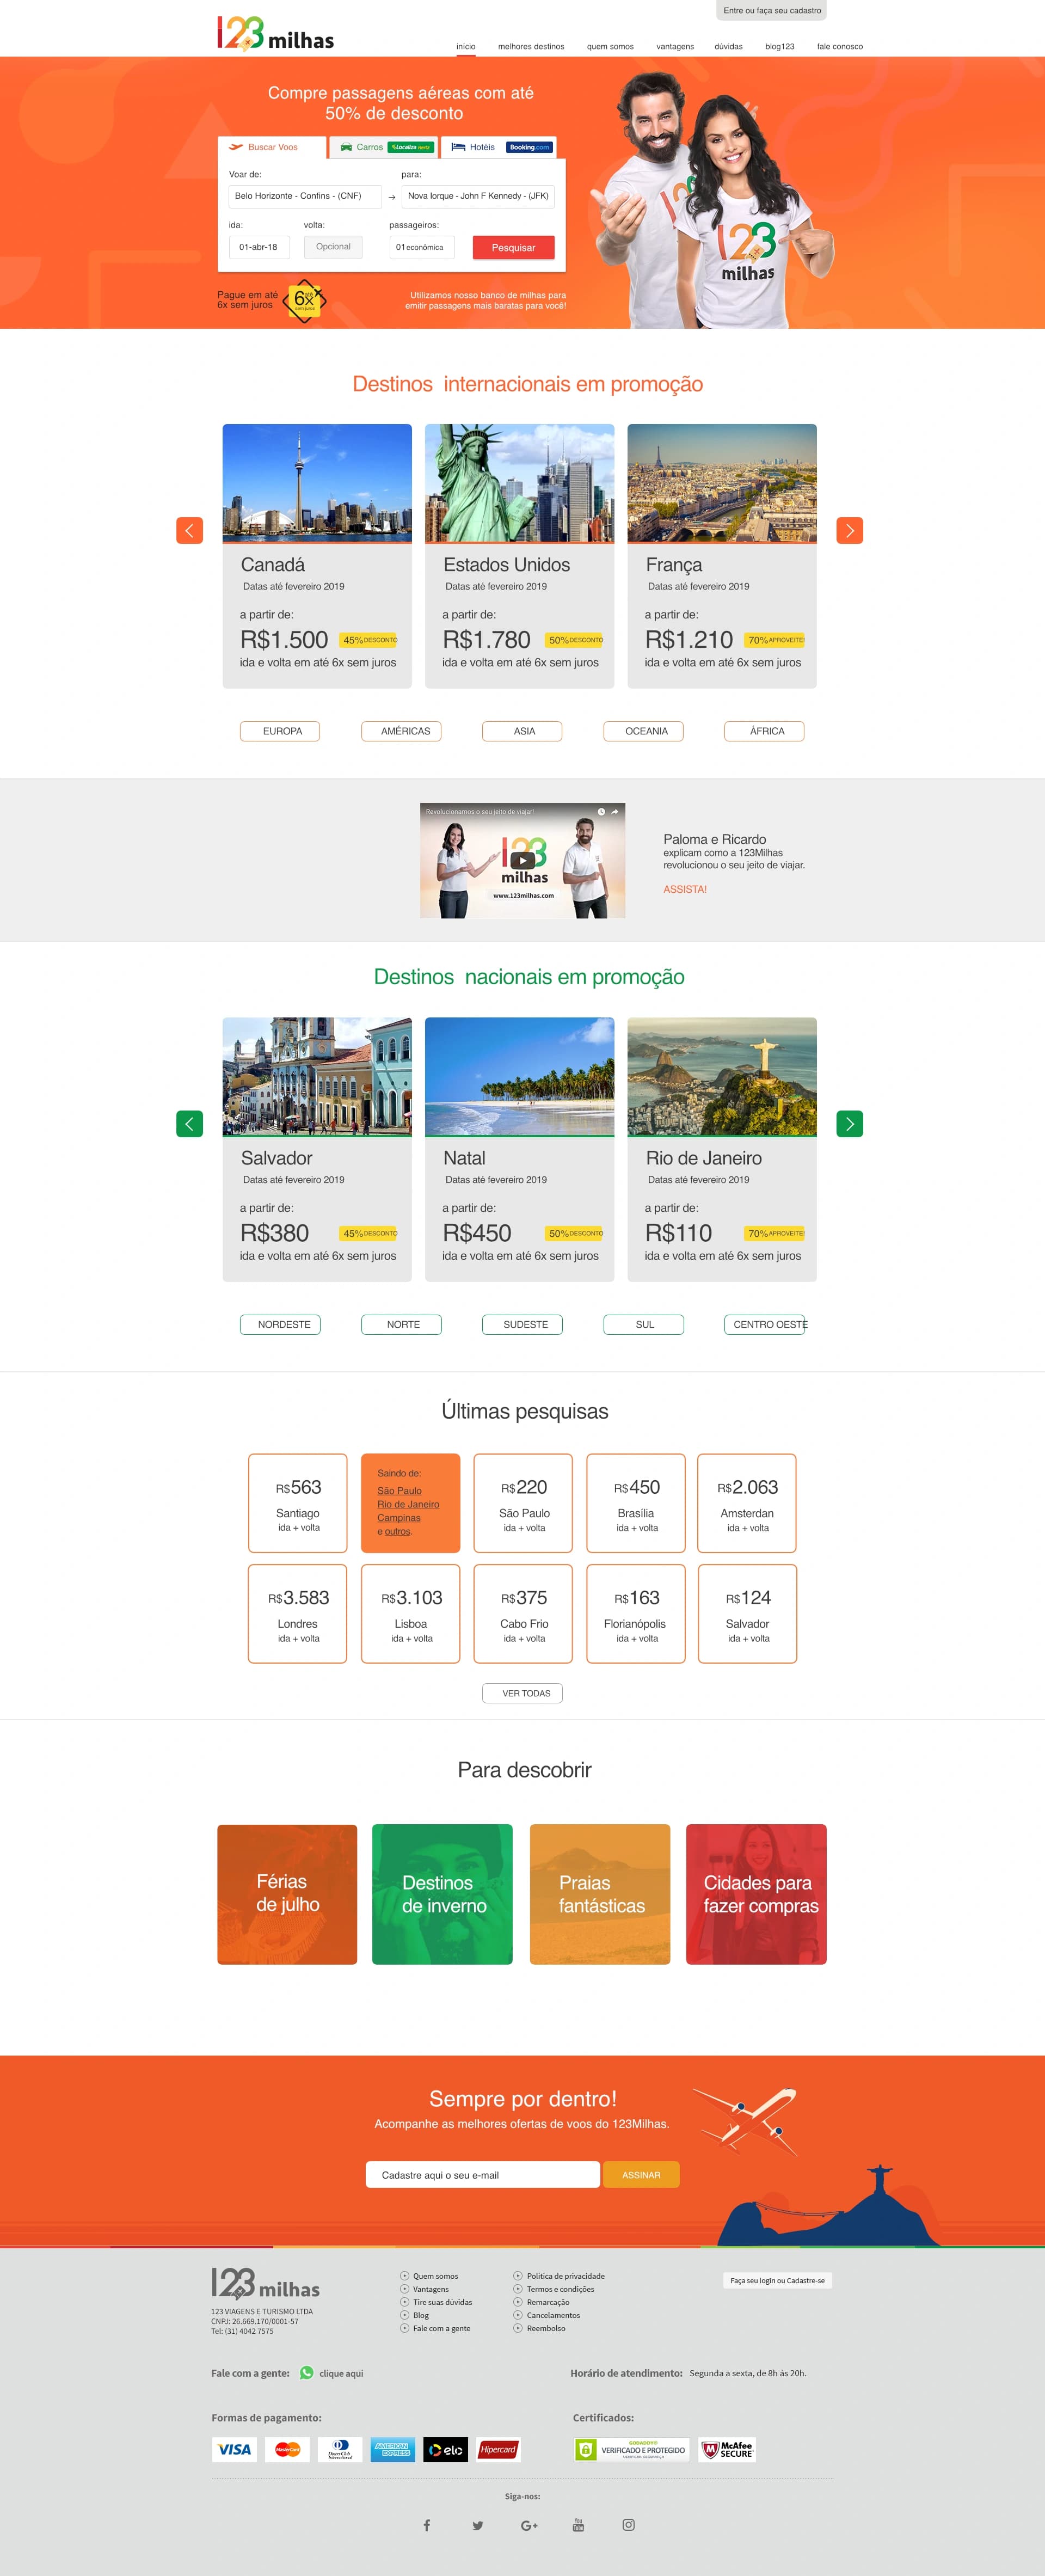Open the YouTube icon in the footer
This screenshot has width=1045, height=2576.
578,2525
